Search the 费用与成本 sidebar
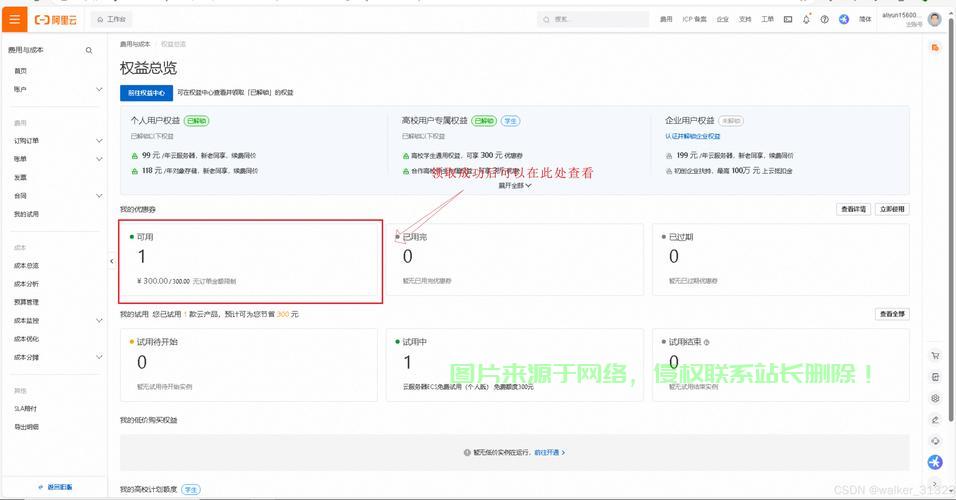The width and height of the screenshot is (956, 500). pos(89,51)
